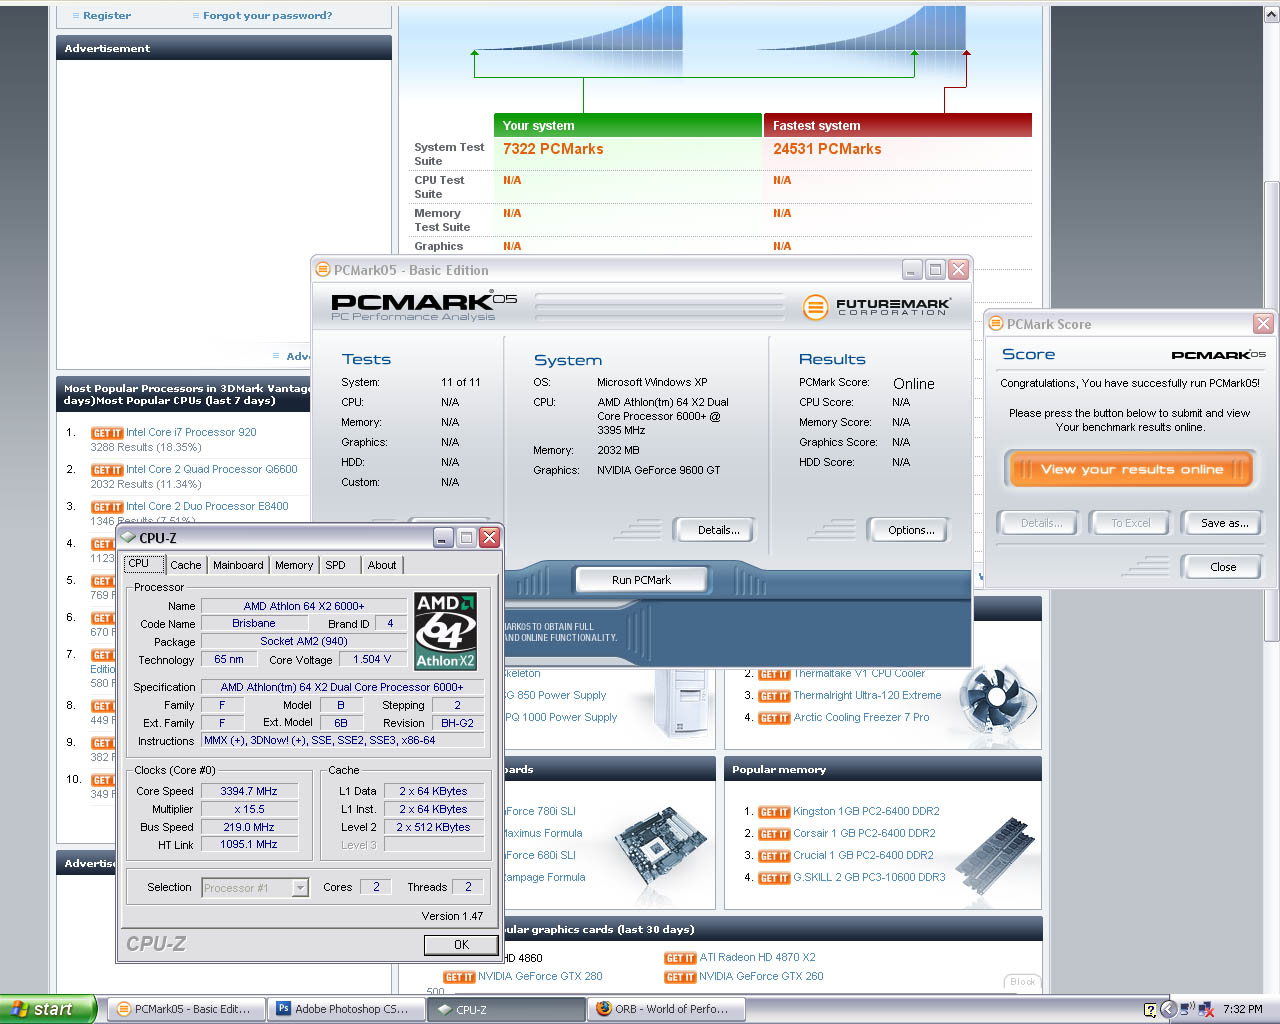
Task: Open Intel Core 2 Quad Processor Q6600 link
Action: (212, 470)
